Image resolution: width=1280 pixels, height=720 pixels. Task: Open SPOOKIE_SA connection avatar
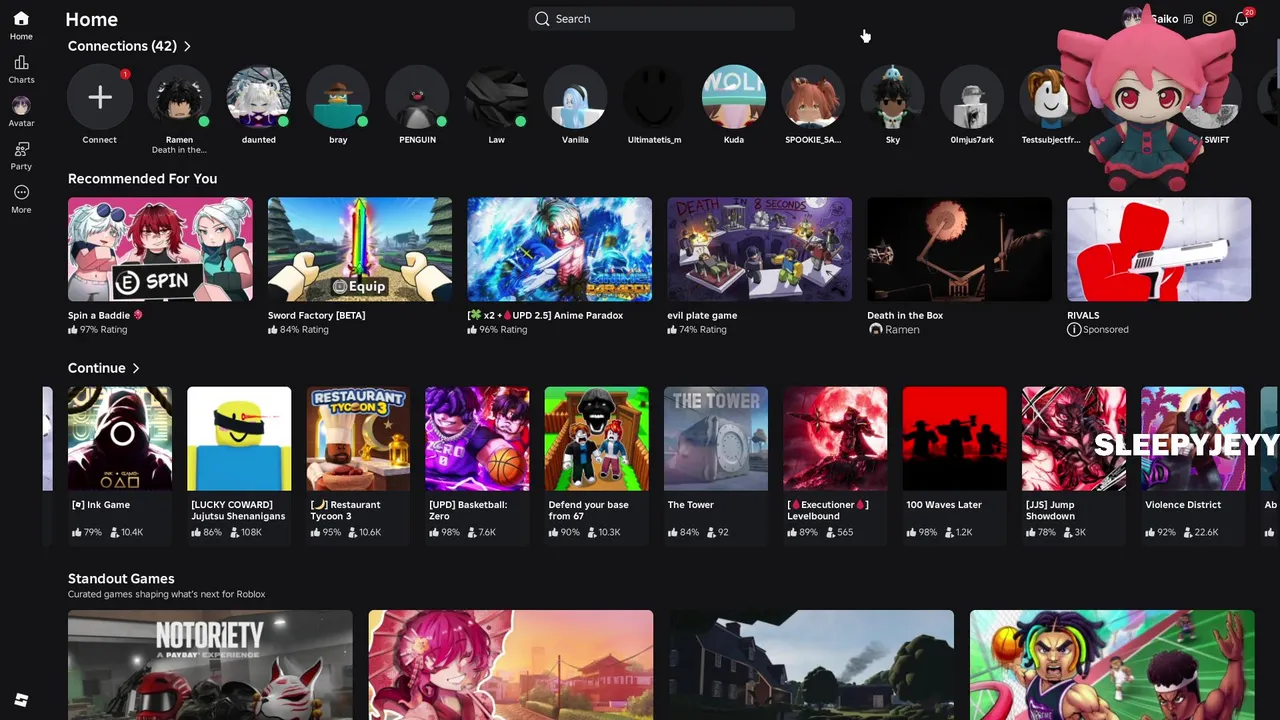coord(813,97)
